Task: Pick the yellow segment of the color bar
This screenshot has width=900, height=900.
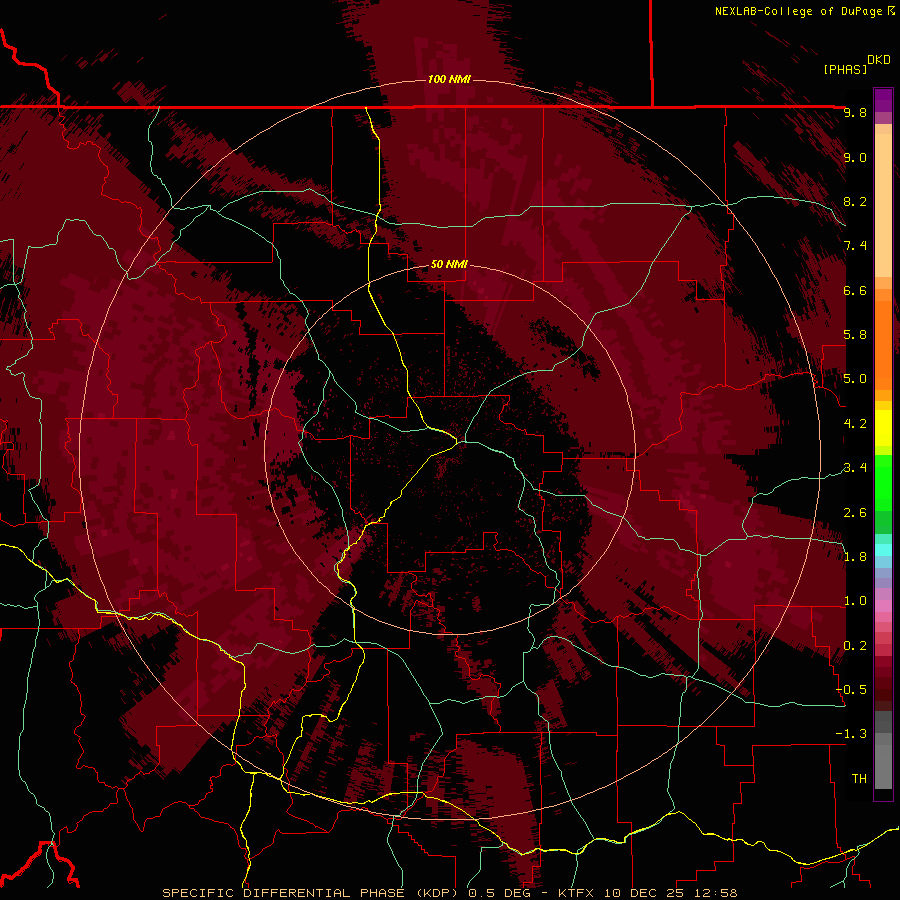Action: click(883, 428)
